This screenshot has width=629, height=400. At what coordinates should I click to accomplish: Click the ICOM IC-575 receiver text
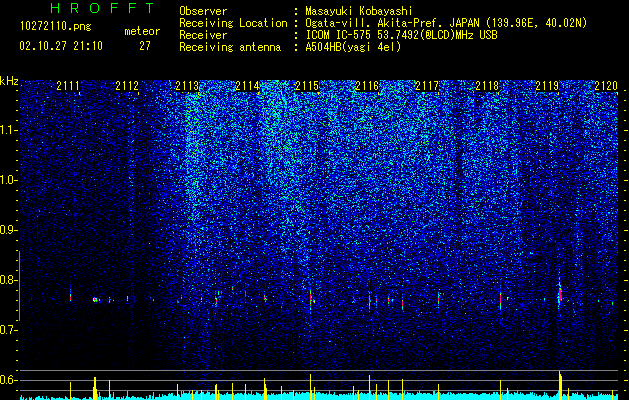[x=401, y=36]
